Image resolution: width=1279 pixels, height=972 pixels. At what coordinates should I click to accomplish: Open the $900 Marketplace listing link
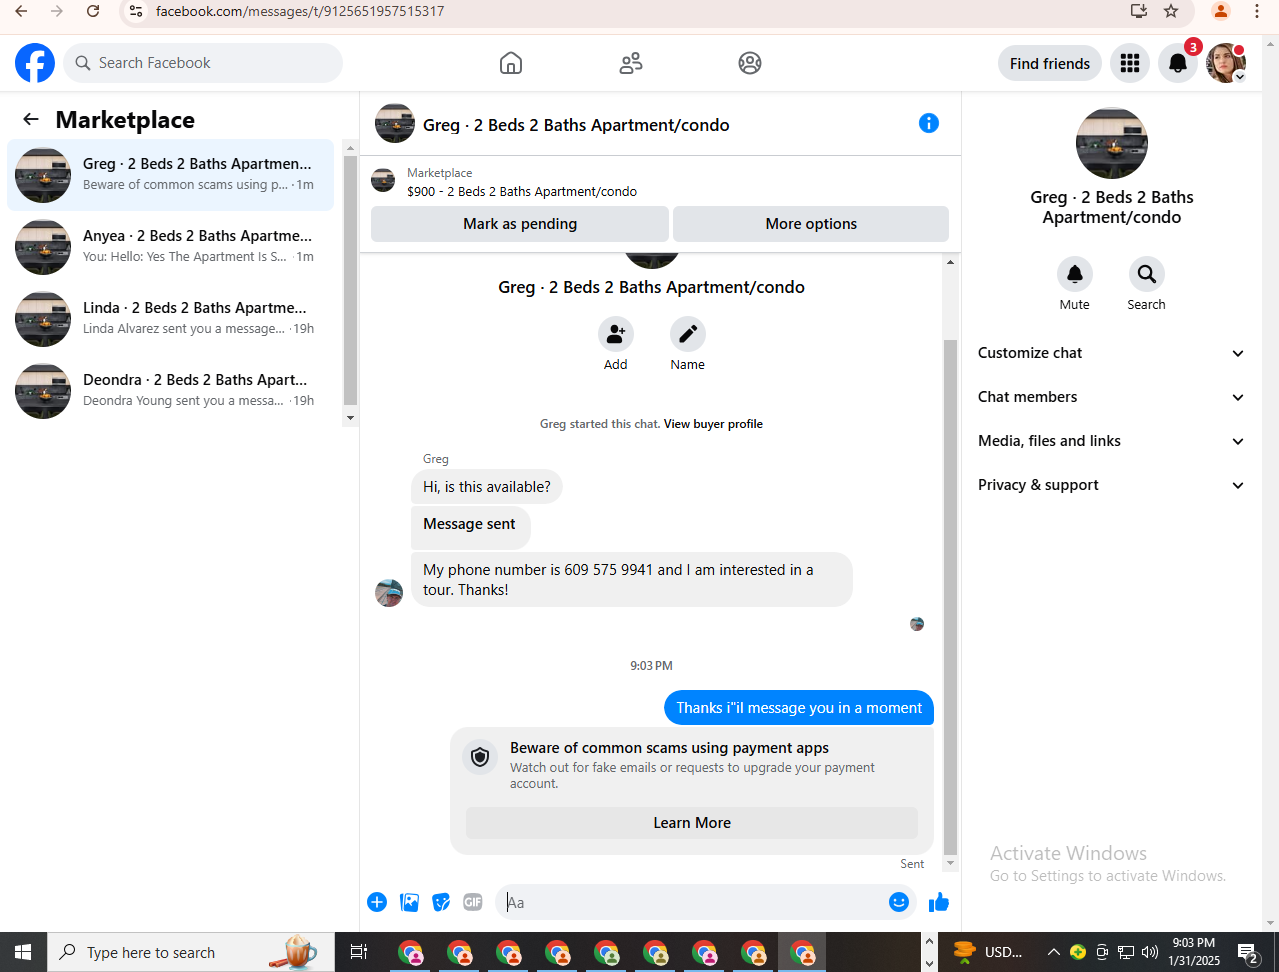pyautogui.click(x=522, y=191)
